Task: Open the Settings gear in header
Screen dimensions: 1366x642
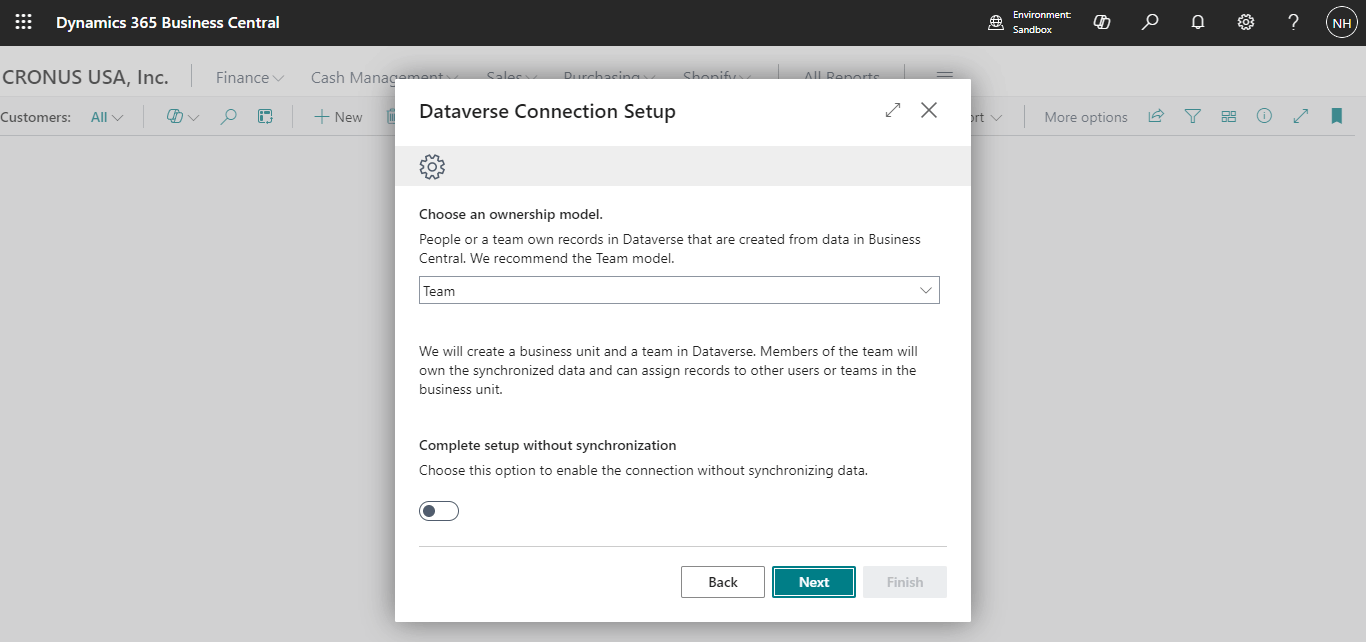Action: coord(1246,22)
